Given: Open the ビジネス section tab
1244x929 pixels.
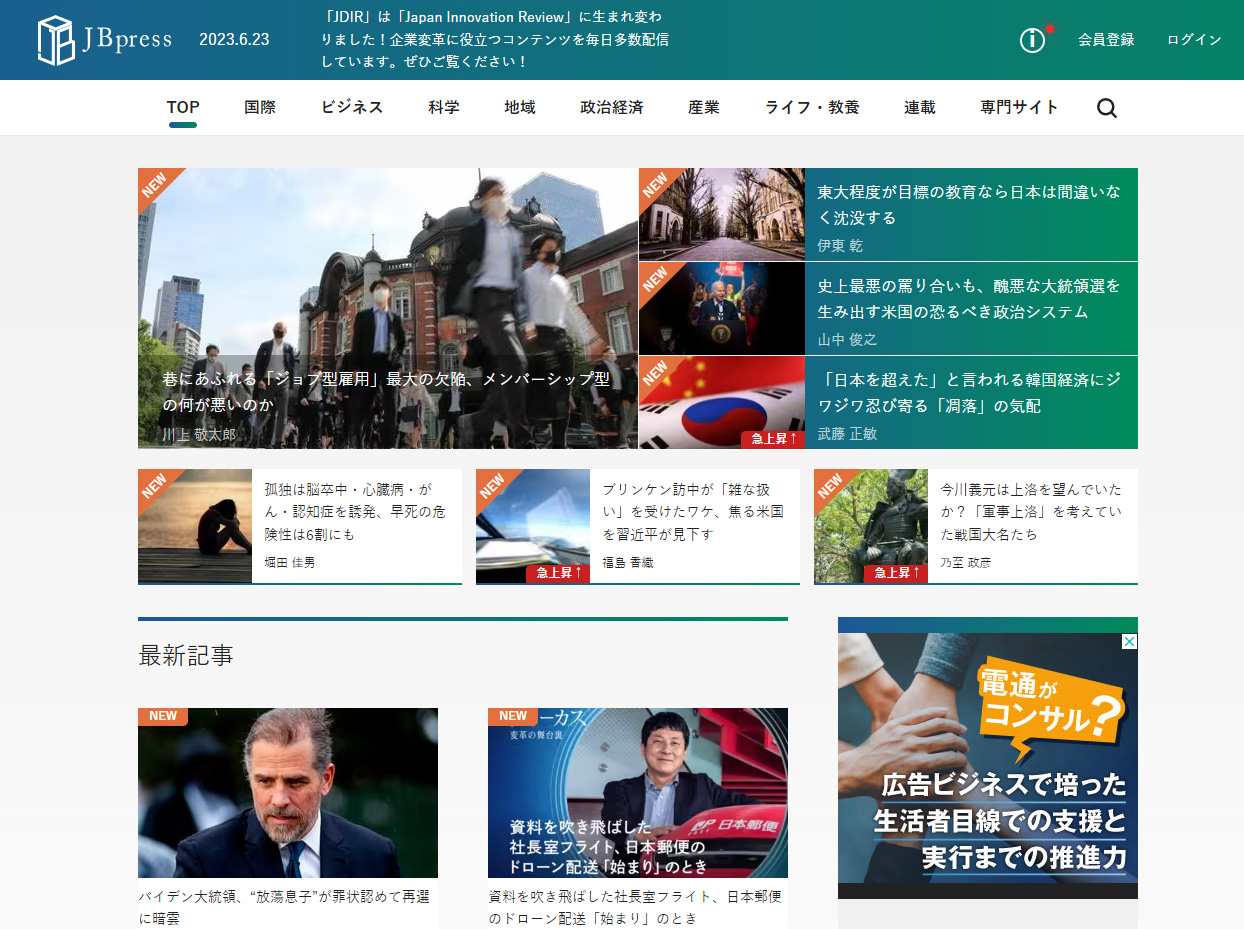Looking at the screenshot, I should pyautogui.click(x=352, y=107).
